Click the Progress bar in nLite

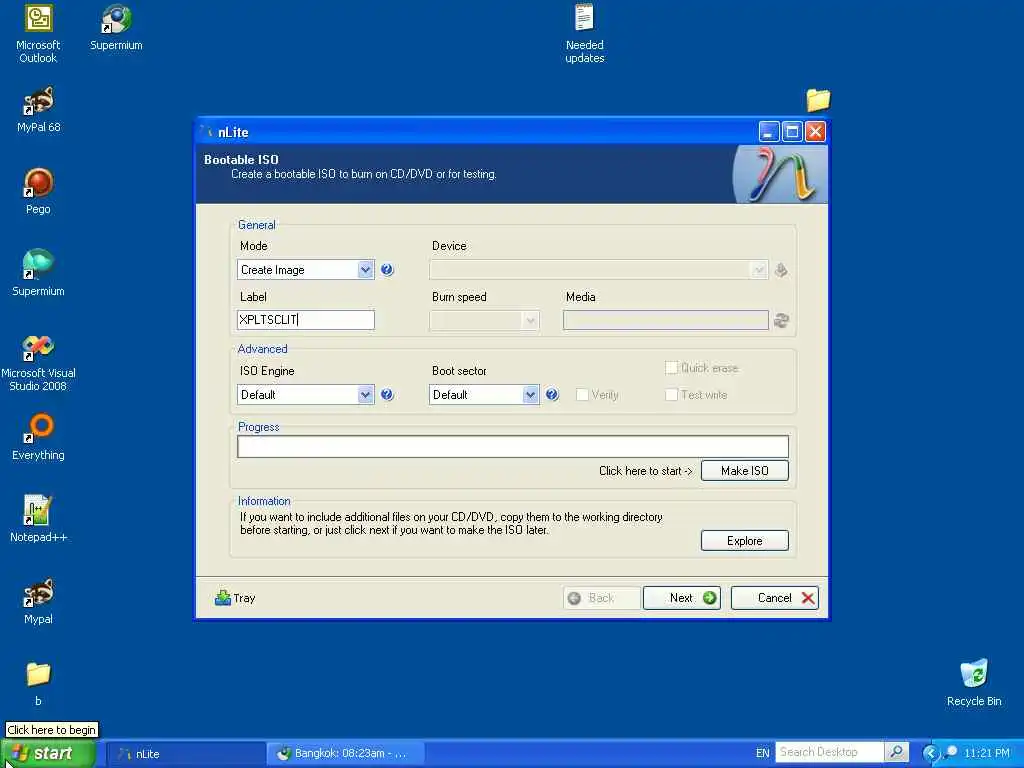[513, 447]
